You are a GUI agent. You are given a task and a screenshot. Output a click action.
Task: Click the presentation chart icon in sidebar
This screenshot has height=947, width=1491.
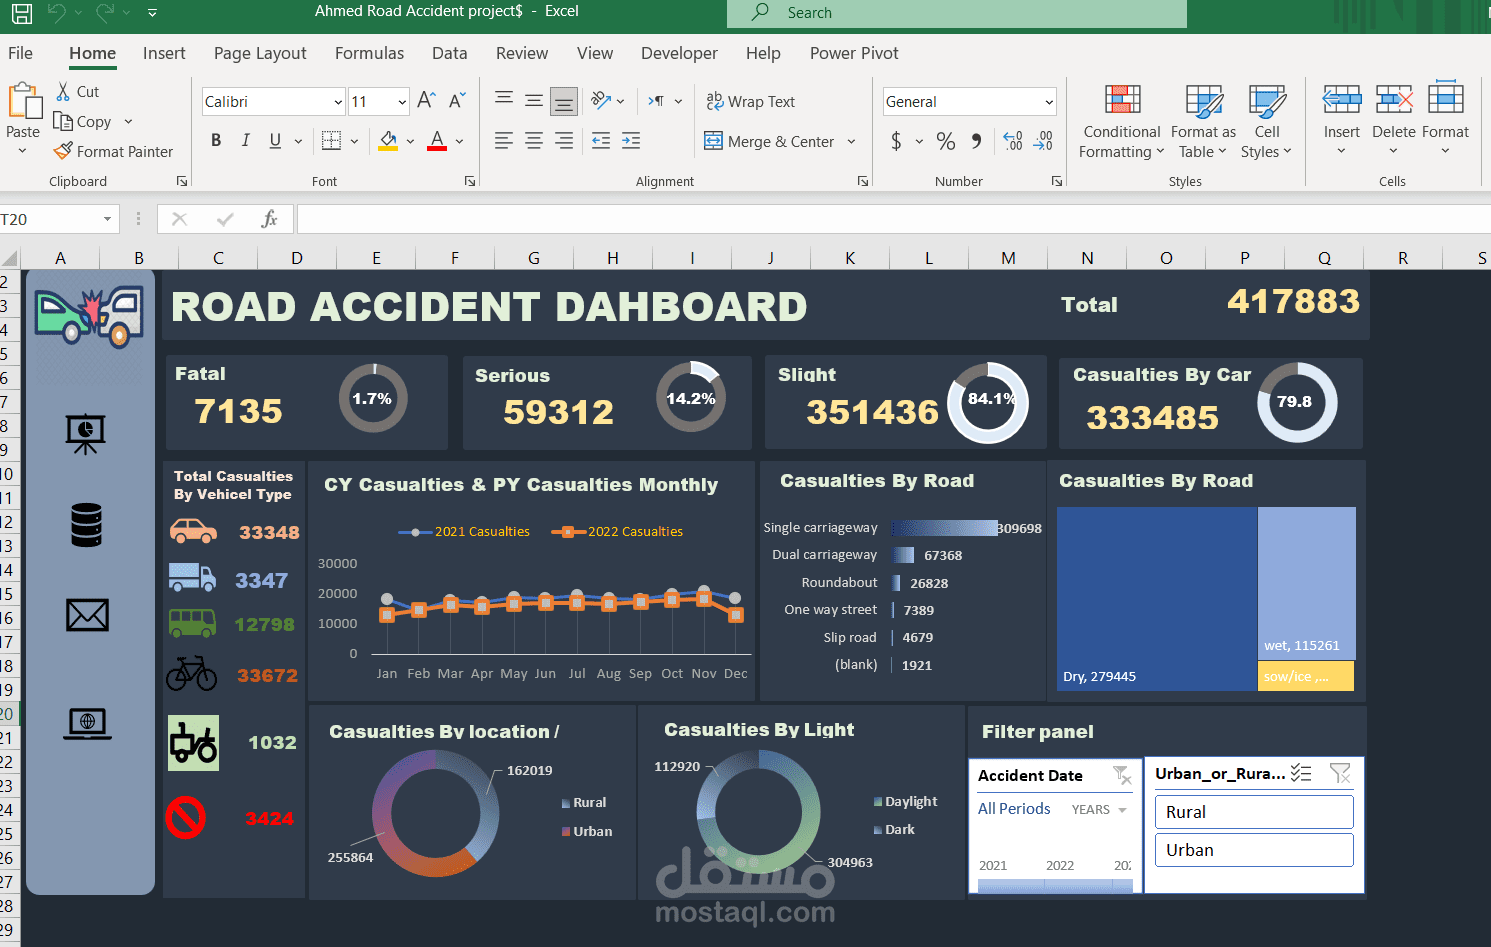(x=86, y=433)
